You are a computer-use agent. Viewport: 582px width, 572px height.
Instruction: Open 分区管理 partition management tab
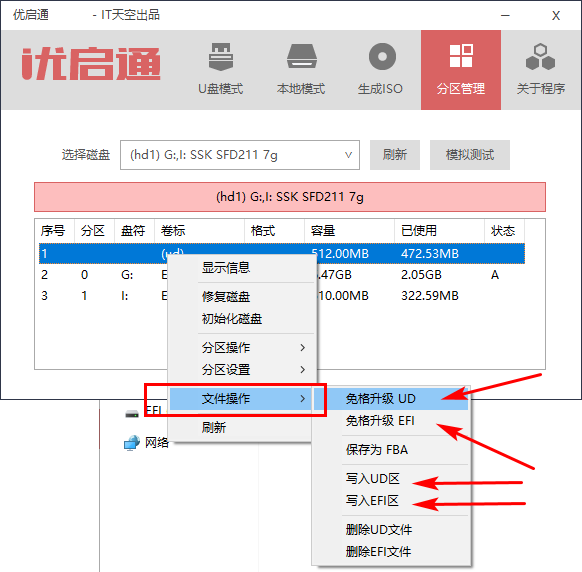click(461, 70)
